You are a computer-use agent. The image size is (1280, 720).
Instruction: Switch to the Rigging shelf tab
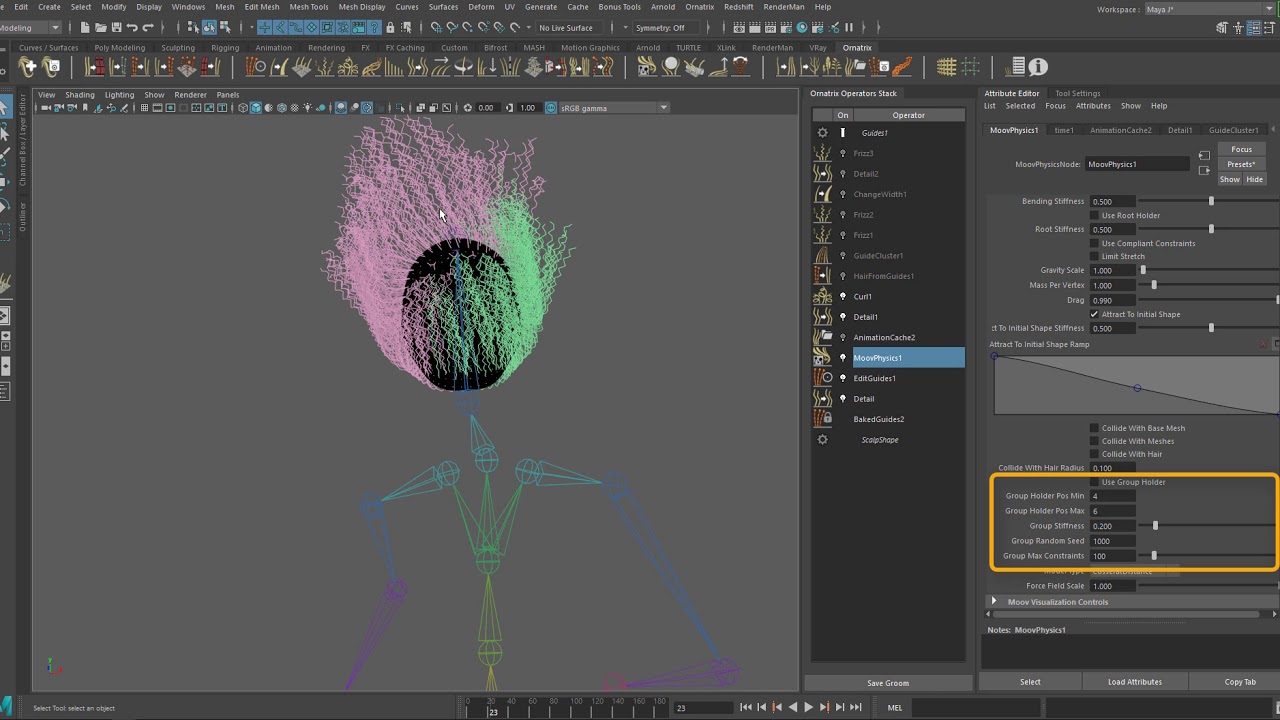tap(225, 48)
